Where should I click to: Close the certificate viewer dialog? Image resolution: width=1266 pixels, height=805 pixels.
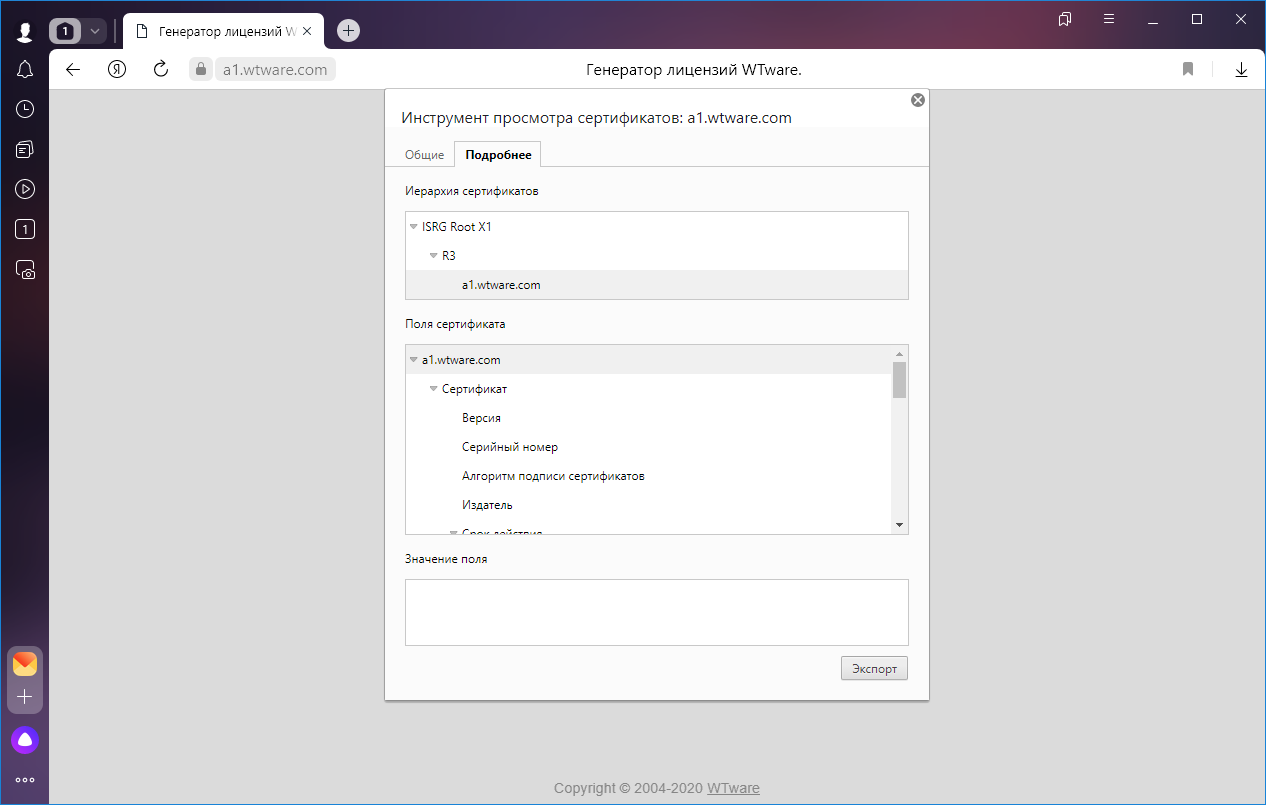(x=917, y=100)
